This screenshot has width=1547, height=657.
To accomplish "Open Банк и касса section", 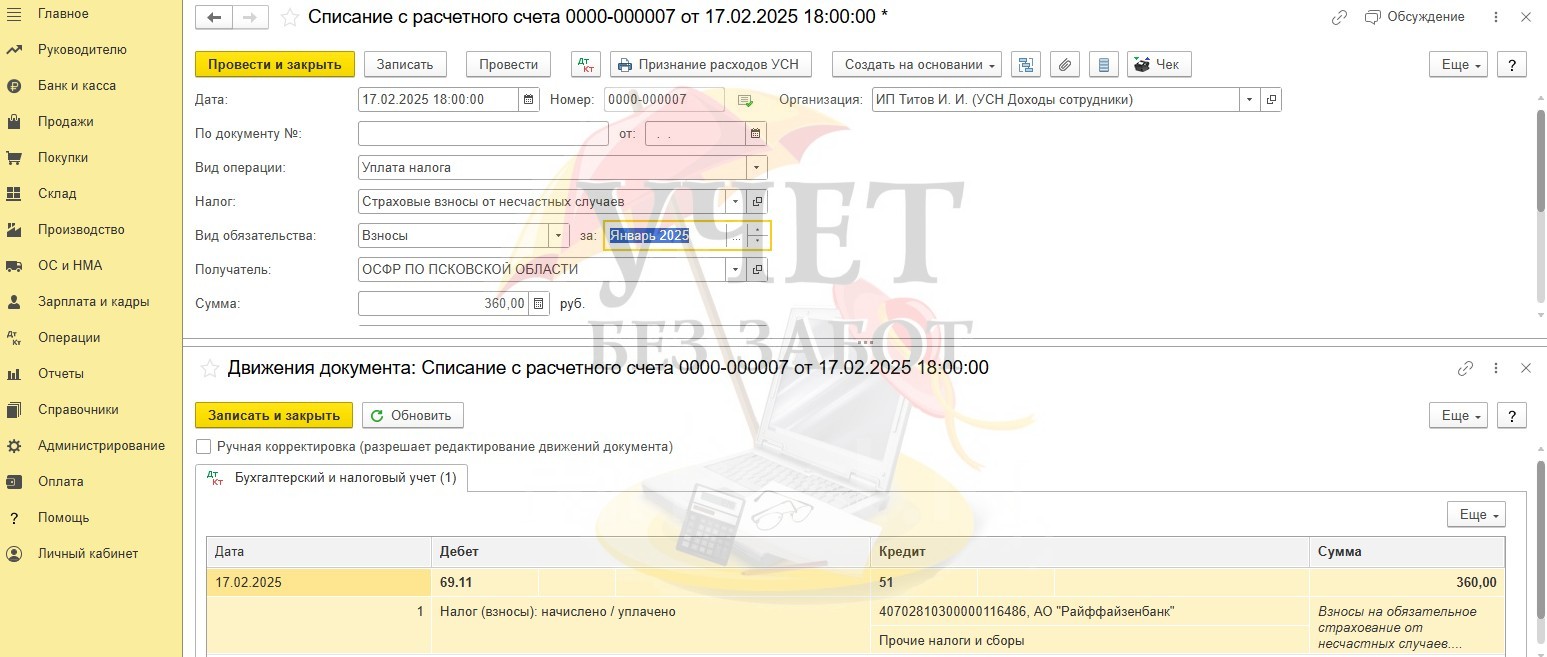I will [x=77, y=86].
